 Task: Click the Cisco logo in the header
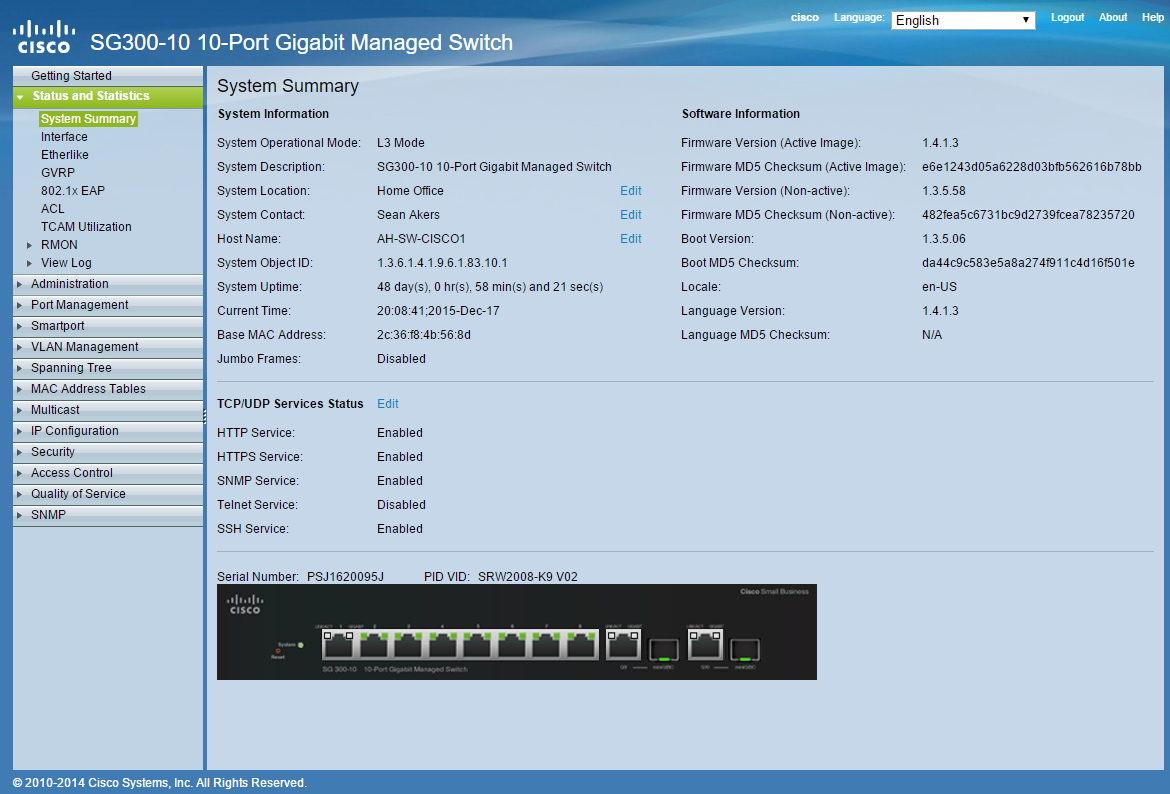point(44,37)
